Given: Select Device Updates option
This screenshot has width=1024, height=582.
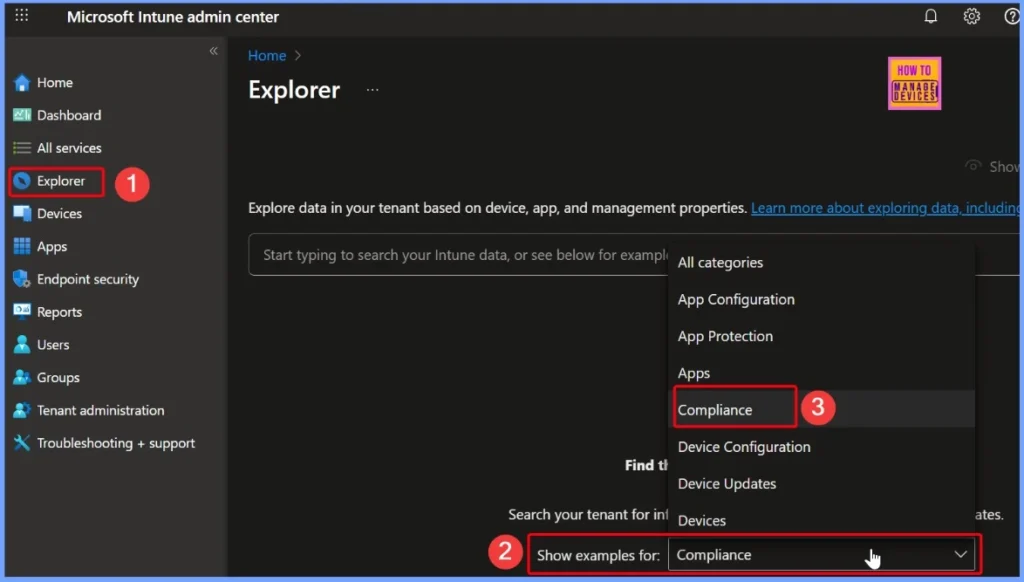Looking at the screenshot, I should coord(822,483).
